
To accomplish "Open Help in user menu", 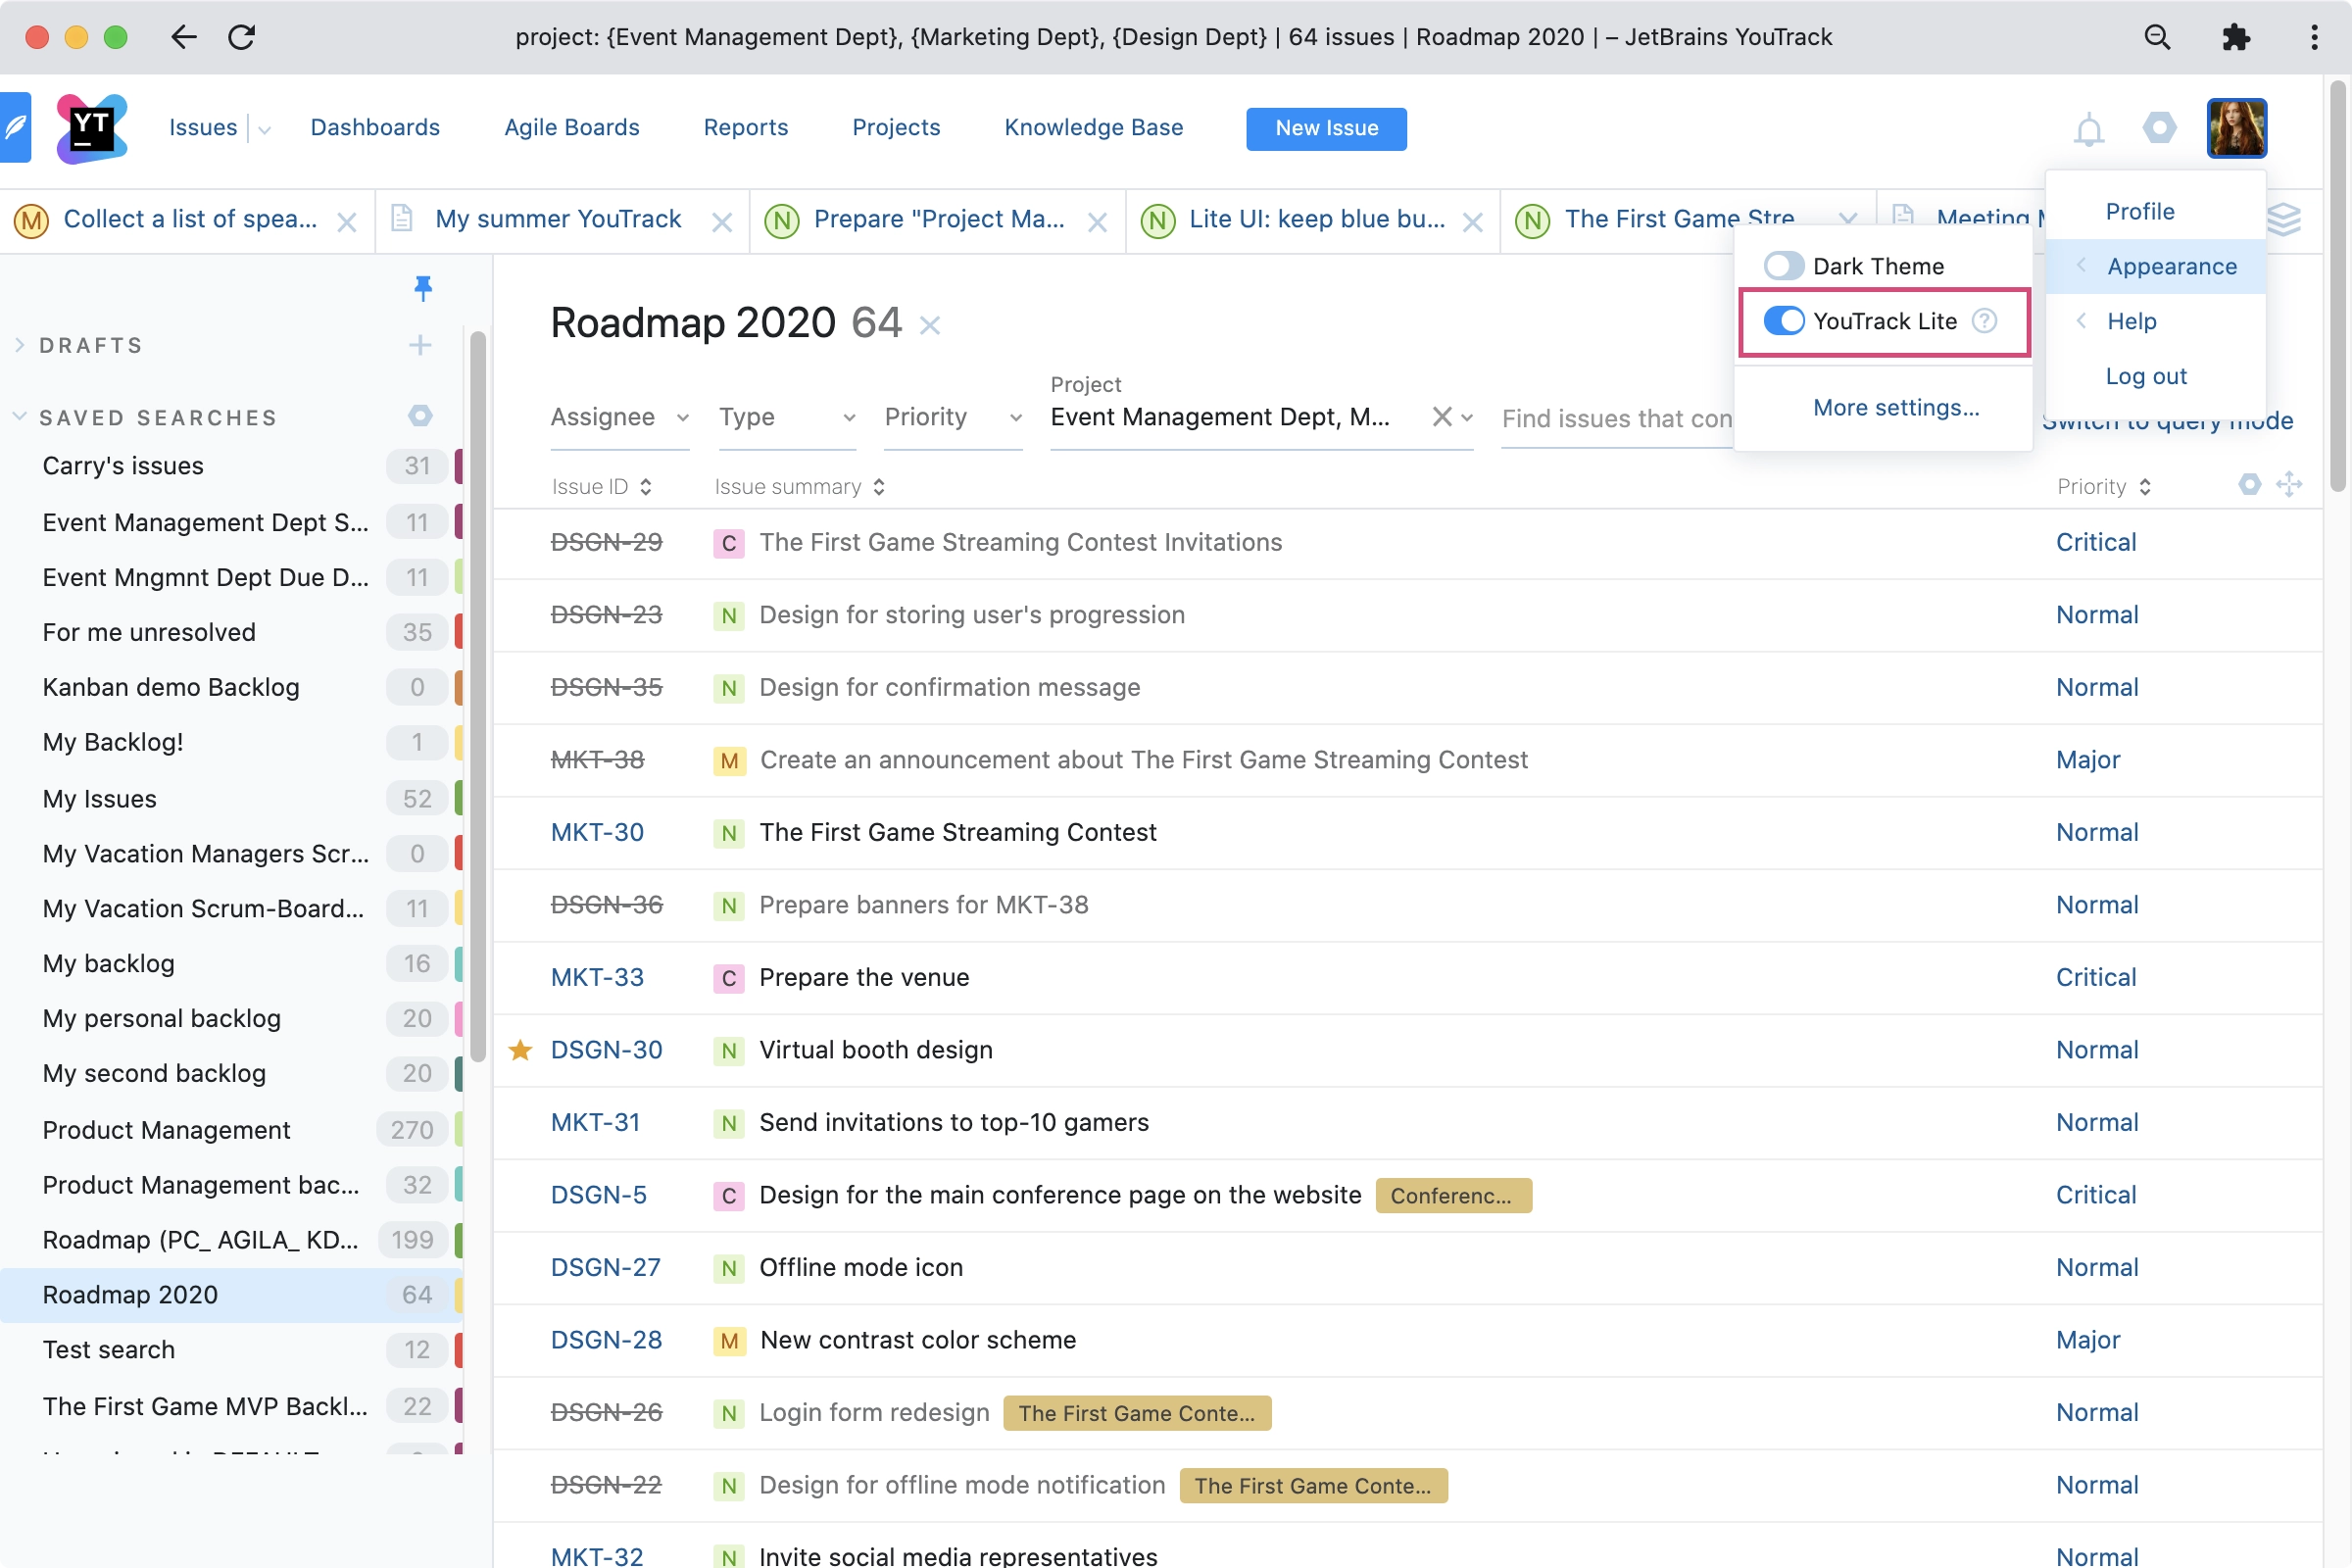I will [x=2156, y=321].
